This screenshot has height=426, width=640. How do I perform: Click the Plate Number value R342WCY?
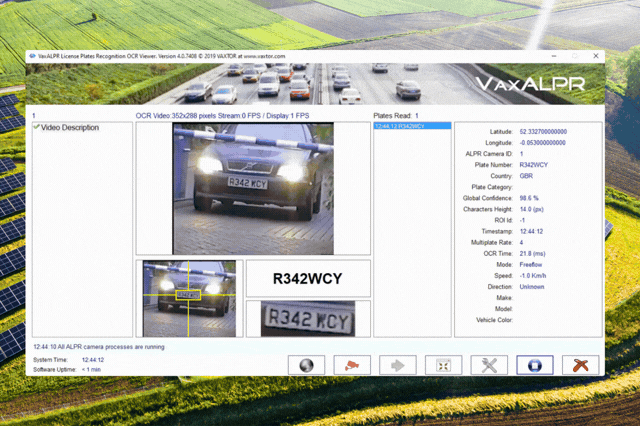pos(533,165)
